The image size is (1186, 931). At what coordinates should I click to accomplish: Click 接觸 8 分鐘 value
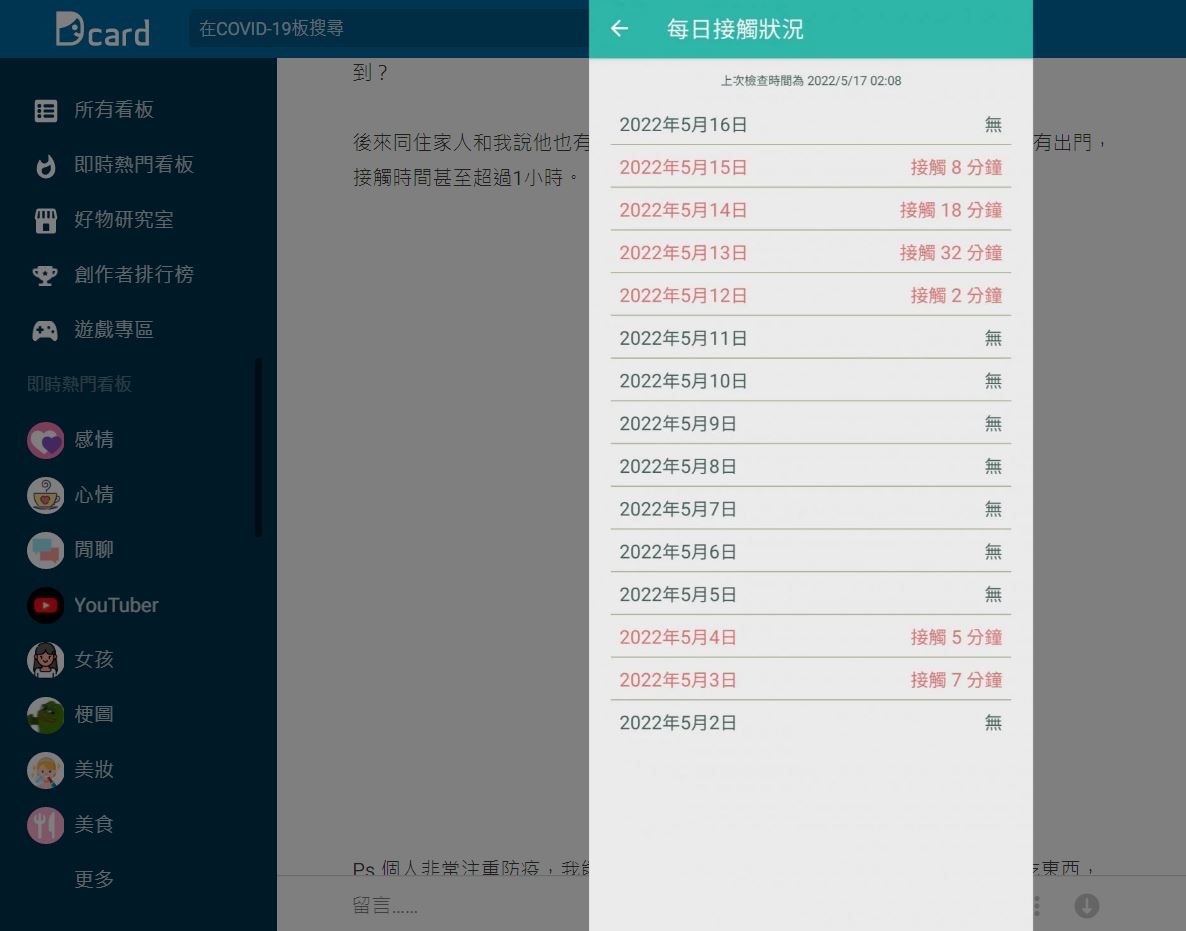point(956,167)
